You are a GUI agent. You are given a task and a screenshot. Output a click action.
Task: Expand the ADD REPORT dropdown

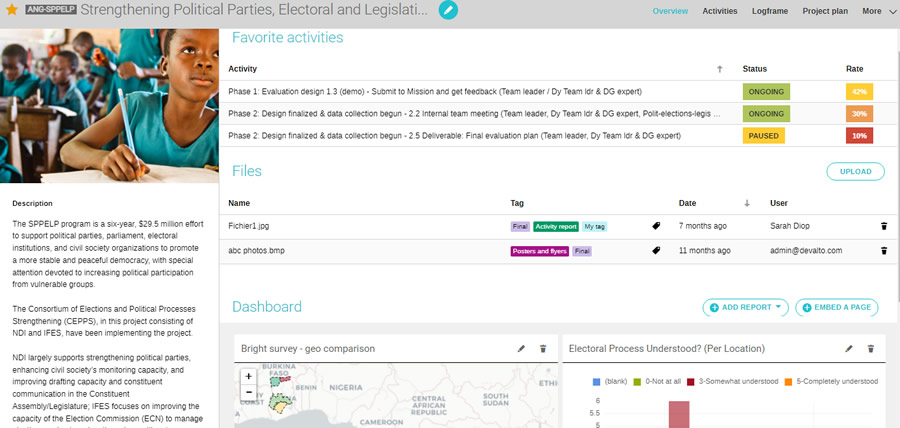pyautogui.click(x=746, y=308)
